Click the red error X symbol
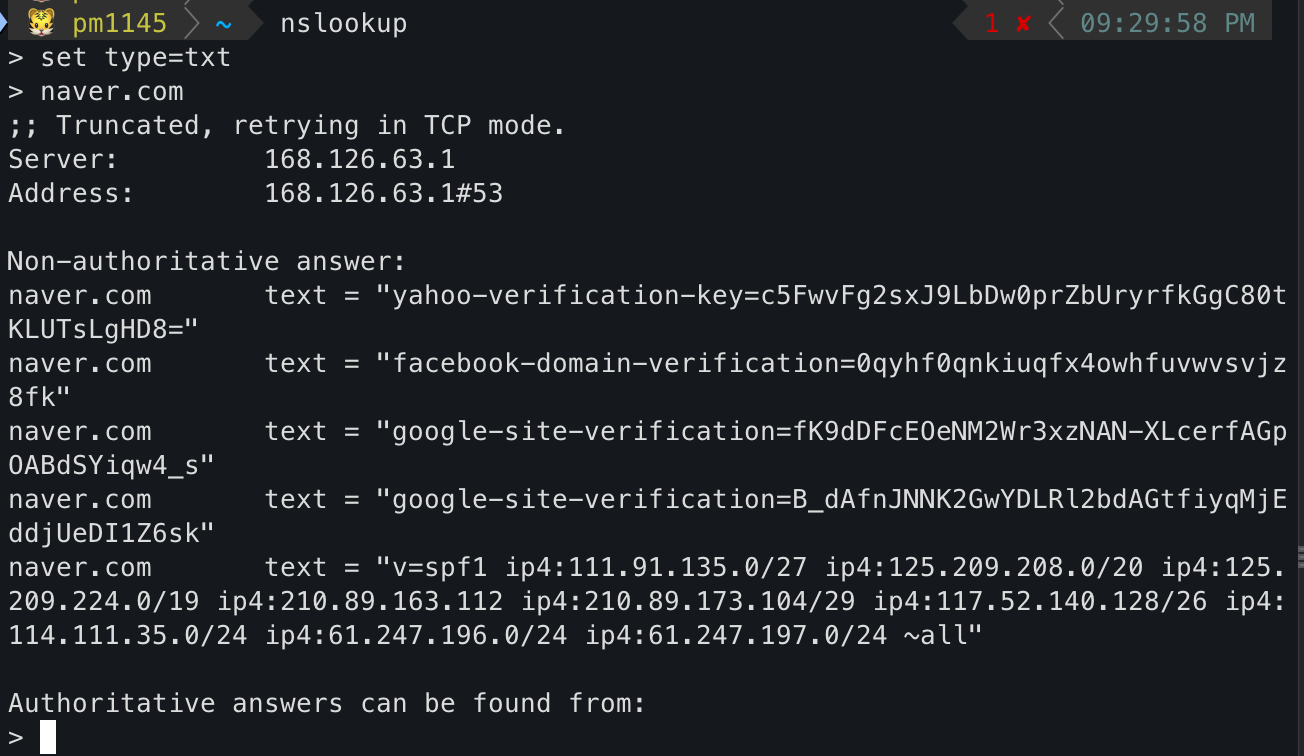The height and width of the screenshot is (756, 1304). tap(1023, 23)
